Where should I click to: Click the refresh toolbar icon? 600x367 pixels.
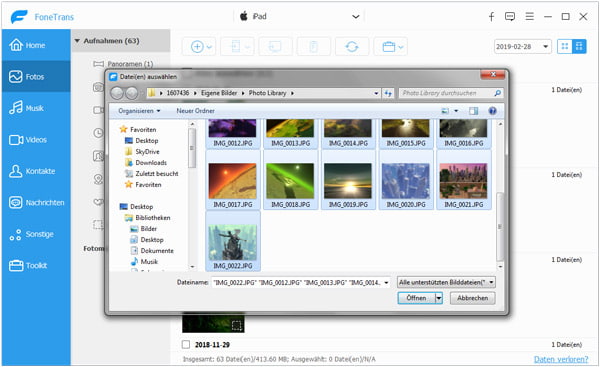[x=352, y=47]
